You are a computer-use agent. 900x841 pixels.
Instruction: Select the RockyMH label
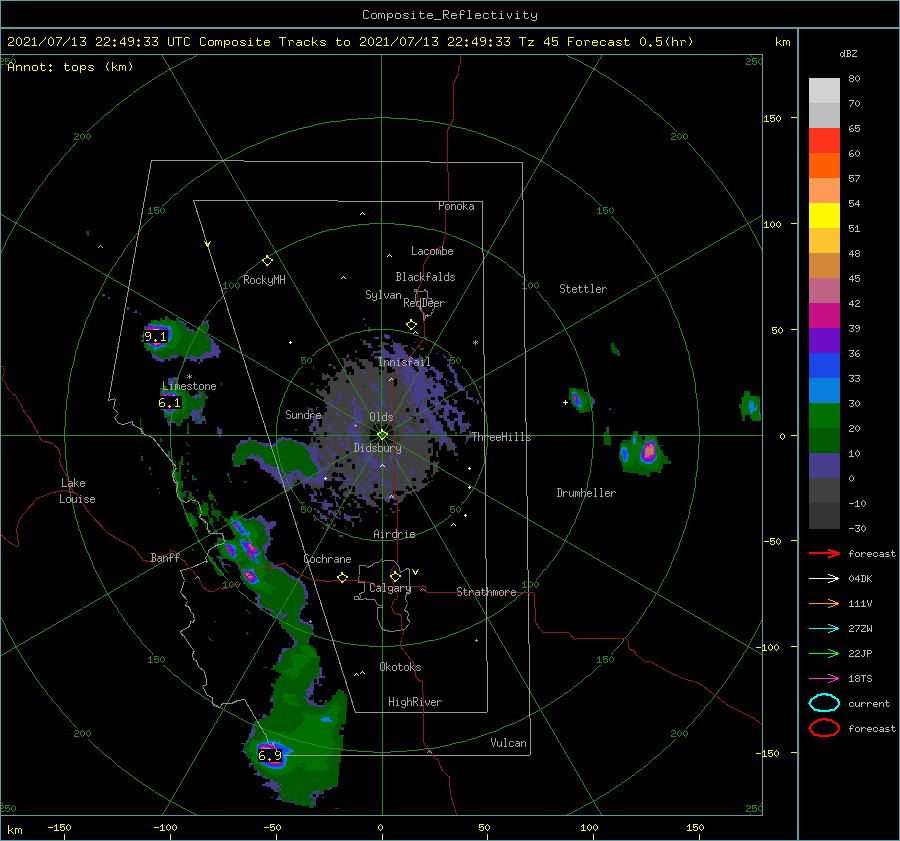pos(264,280)
